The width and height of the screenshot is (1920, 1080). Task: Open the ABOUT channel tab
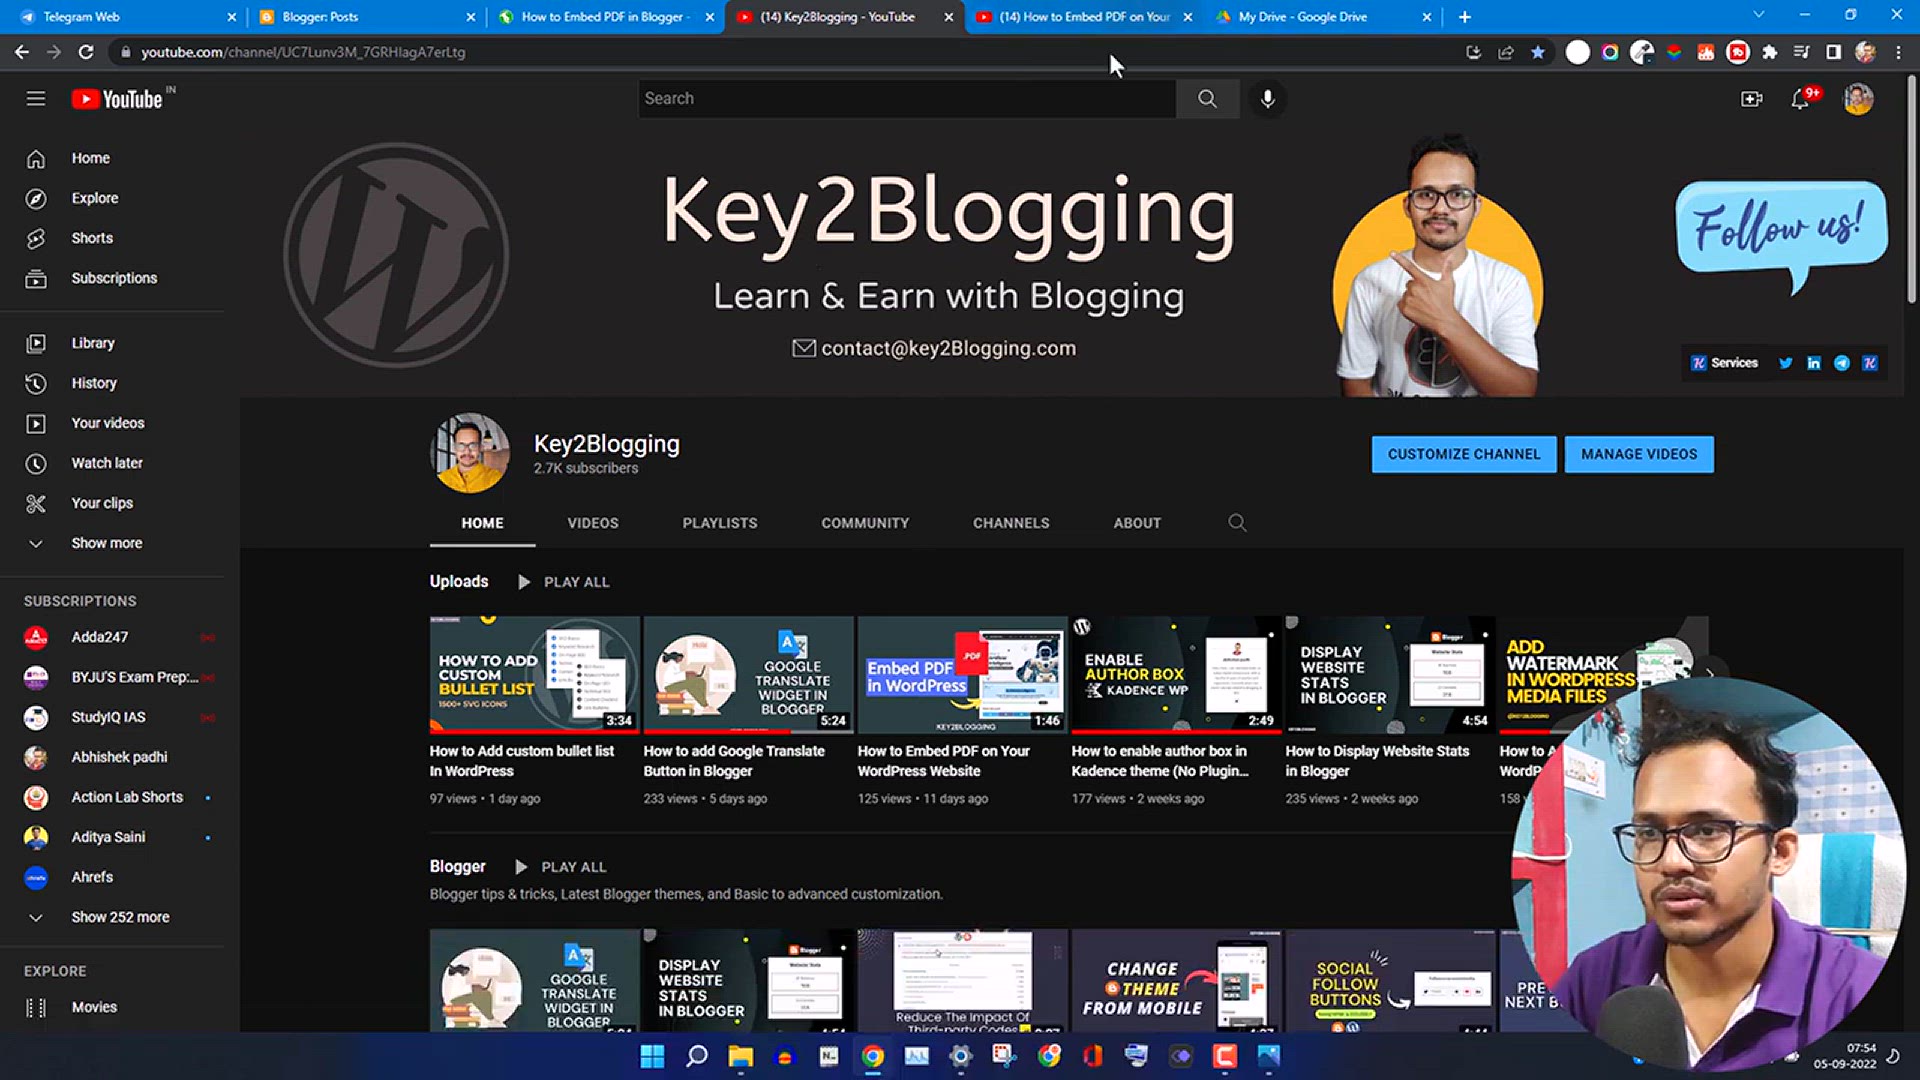pos(1137,522)
